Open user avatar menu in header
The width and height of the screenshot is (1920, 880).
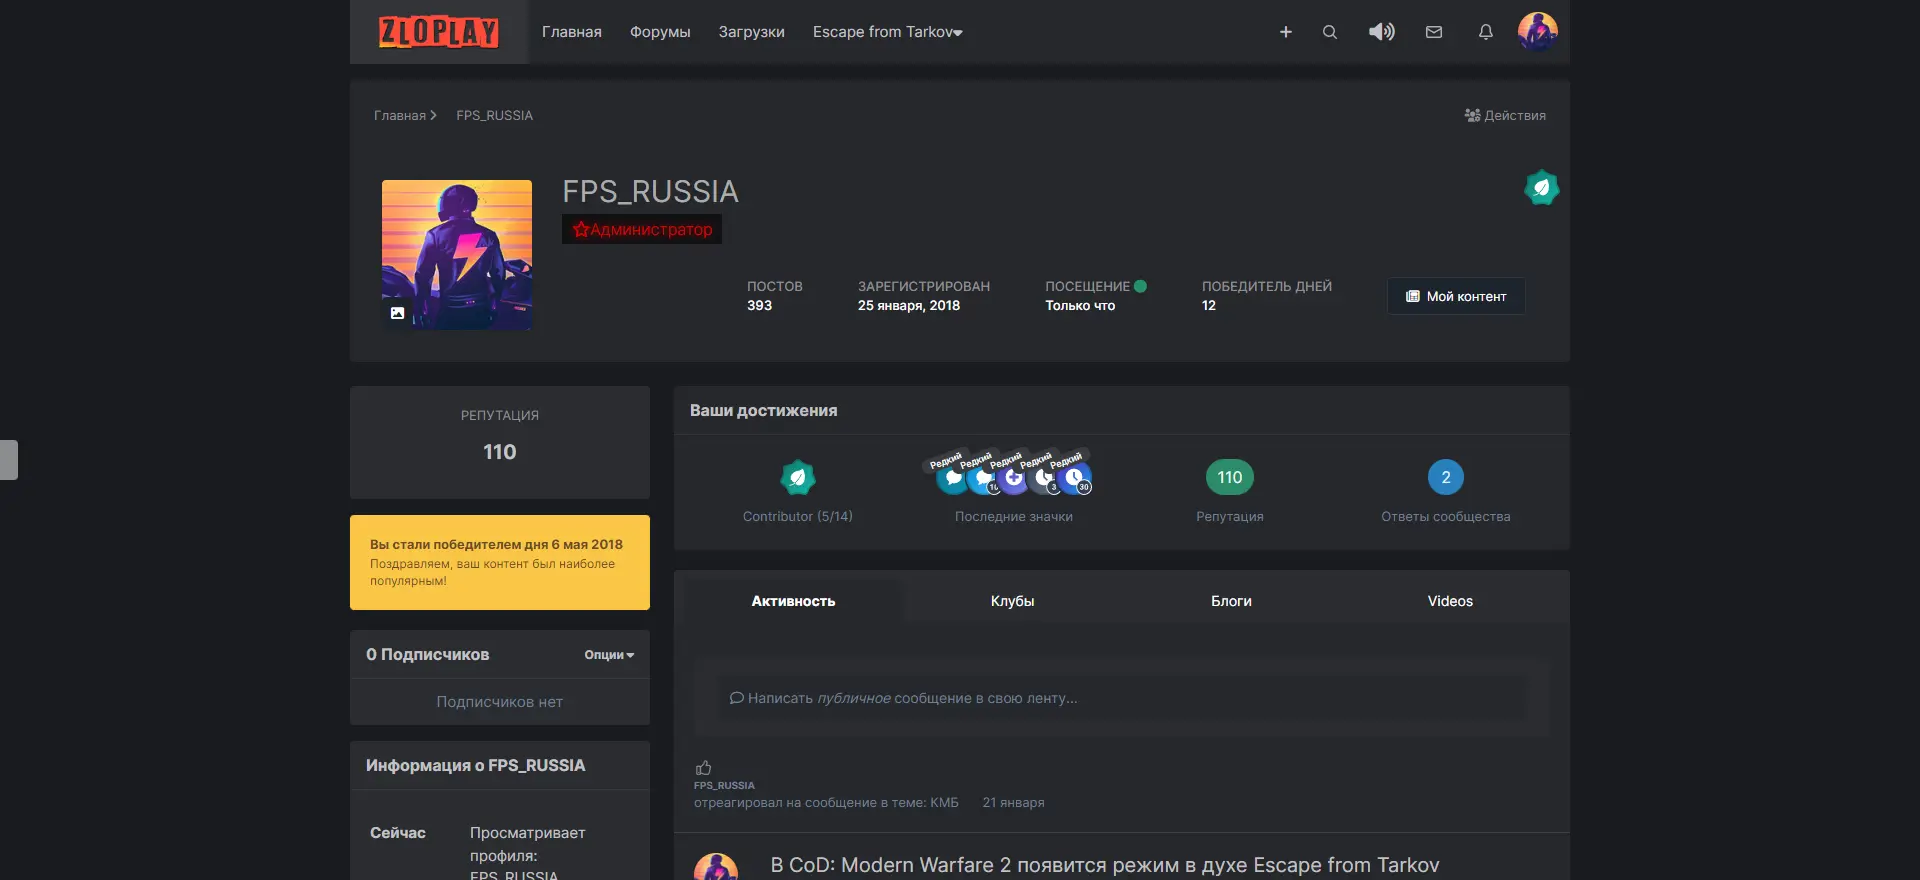tap(1538, 32)
